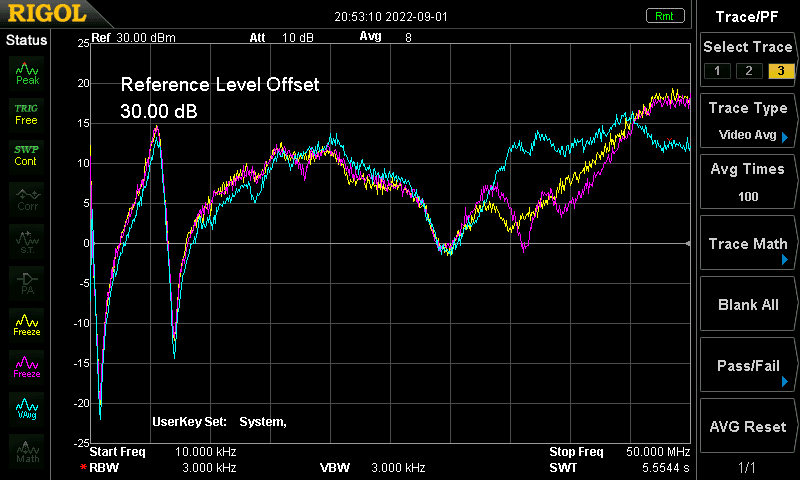800x480 pixels.
Task: Click the Blank All softkey
Action: click(747, 305)
